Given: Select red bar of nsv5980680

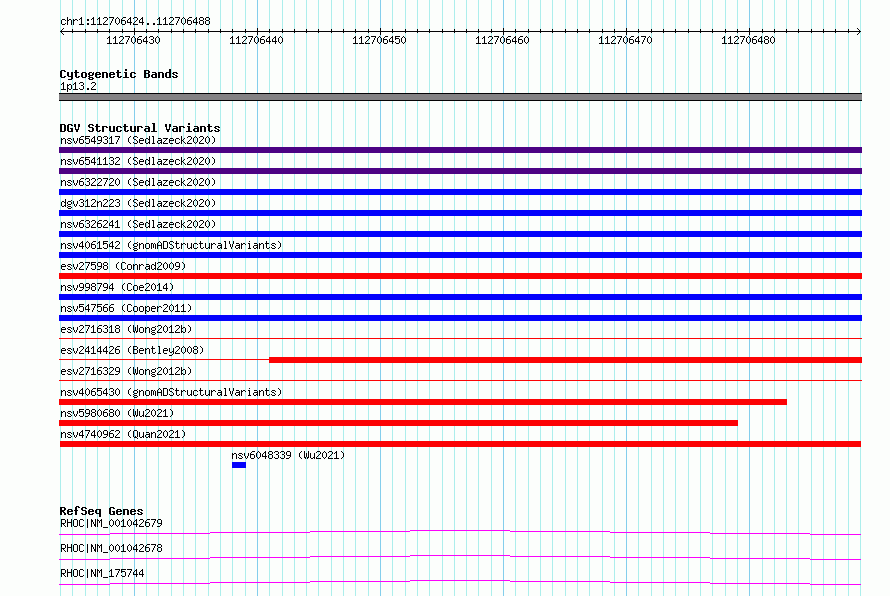Looking at the screenshot, I should click(x=398, y=423).
